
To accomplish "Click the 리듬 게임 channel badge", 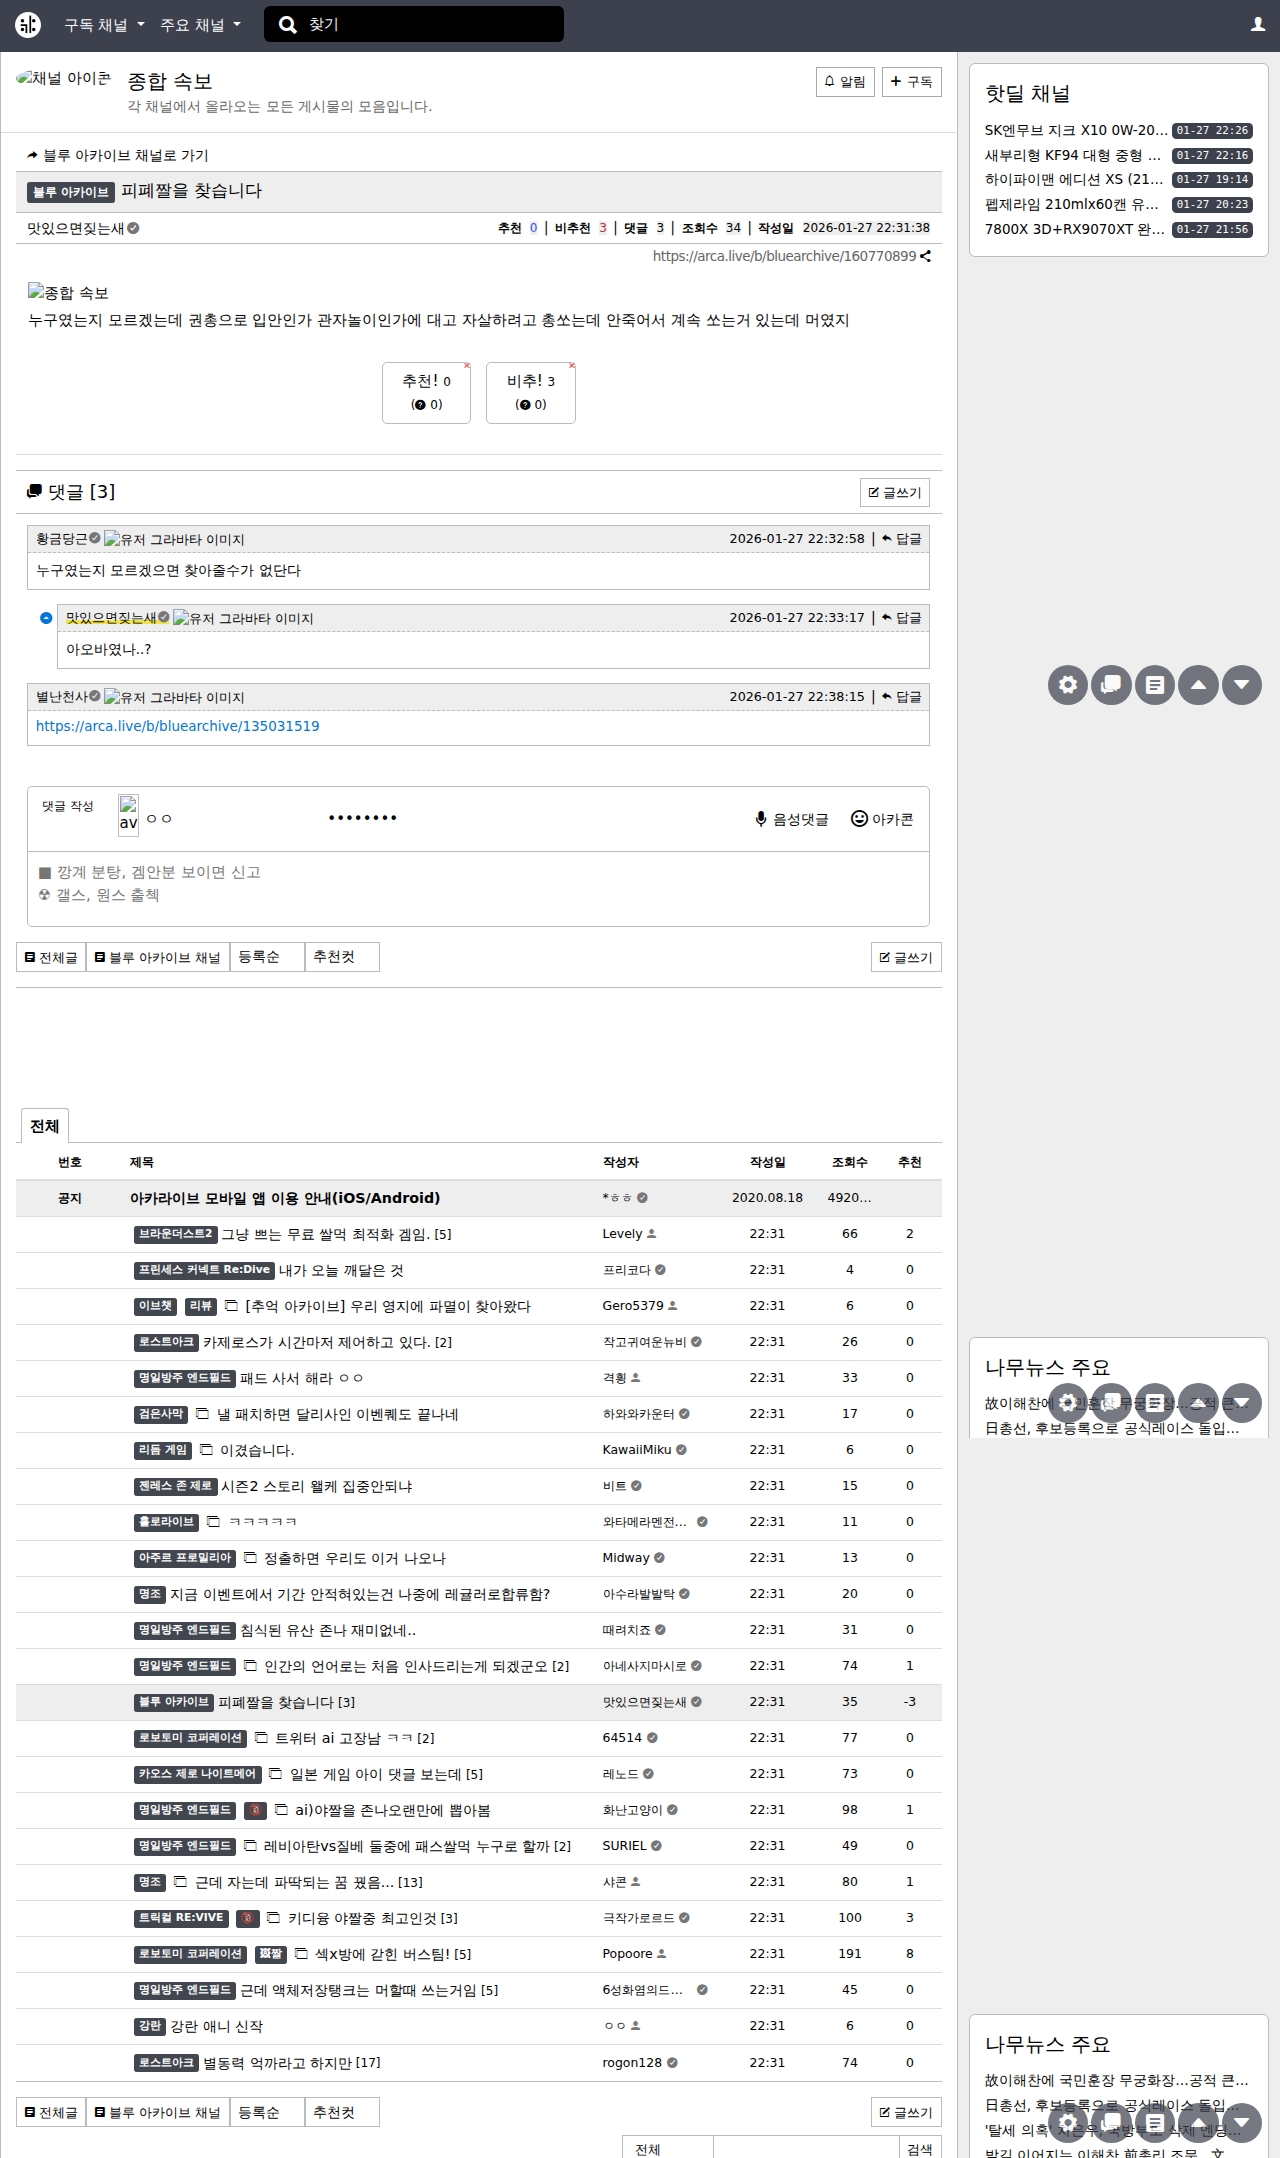I will [x=163, y=1450].
